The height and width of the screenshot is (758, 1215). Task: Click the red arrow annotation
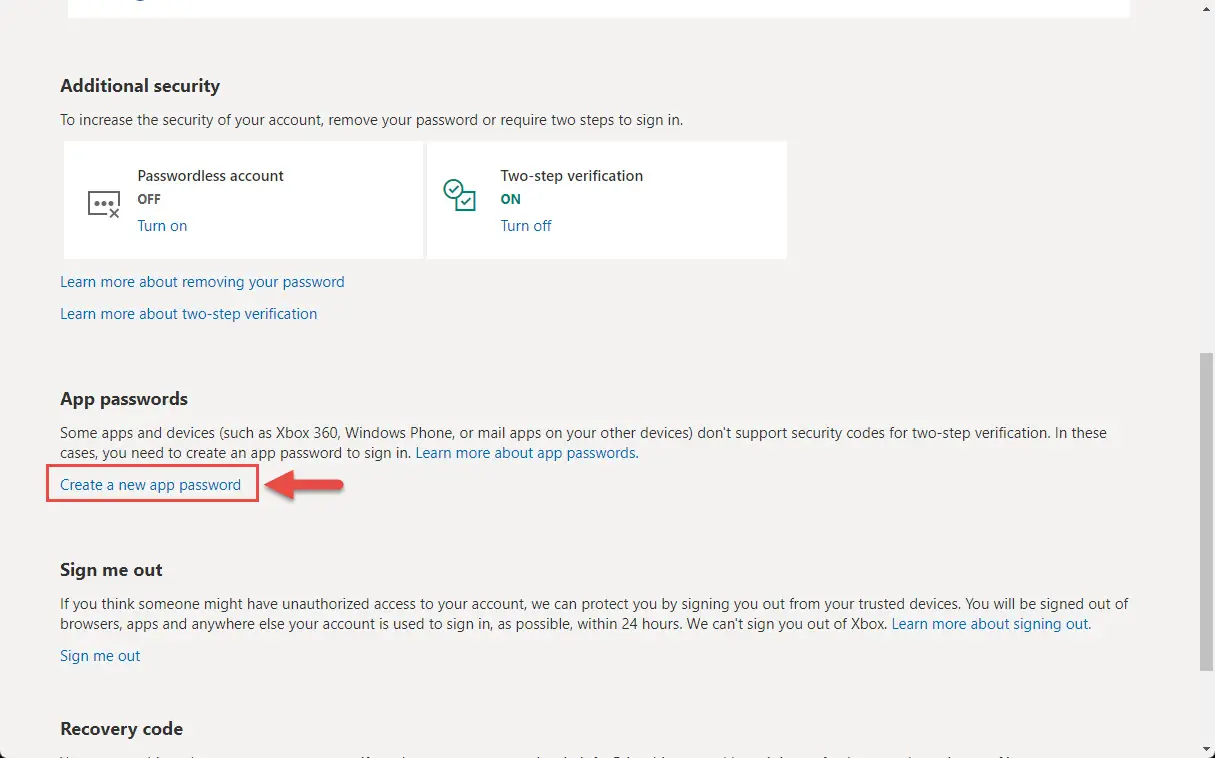[x=304, y=486]
